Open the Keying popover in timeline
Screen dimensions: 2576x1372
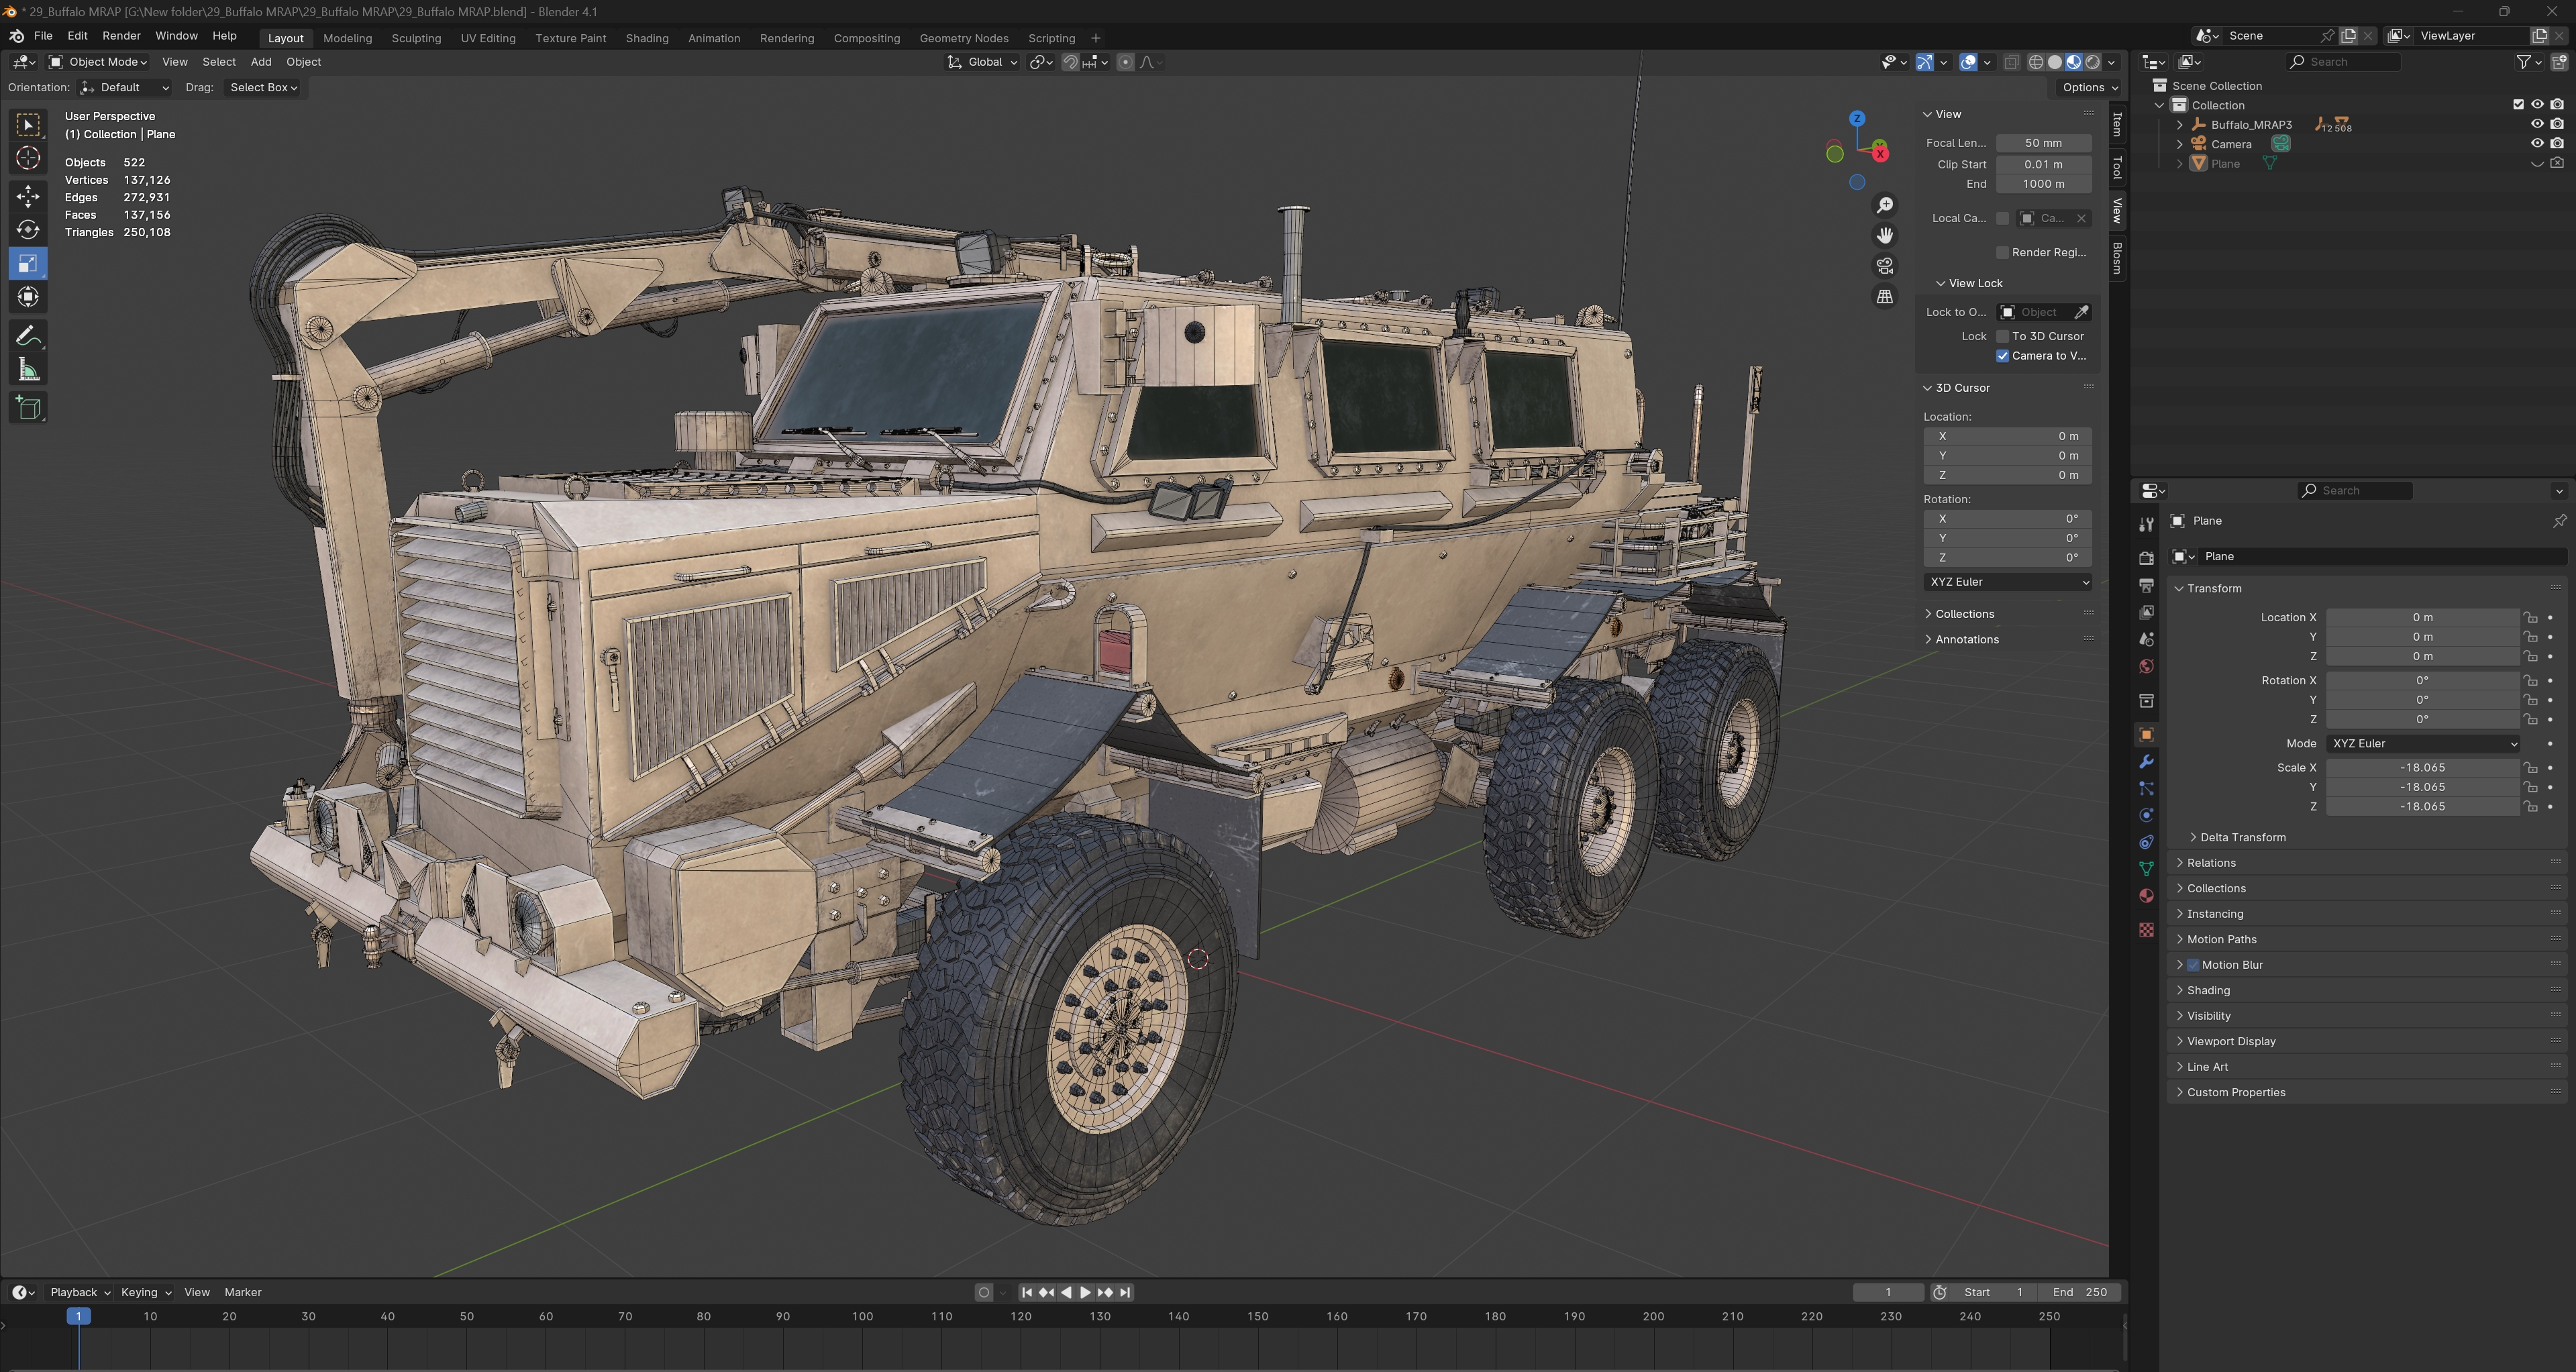[145, 1292]
